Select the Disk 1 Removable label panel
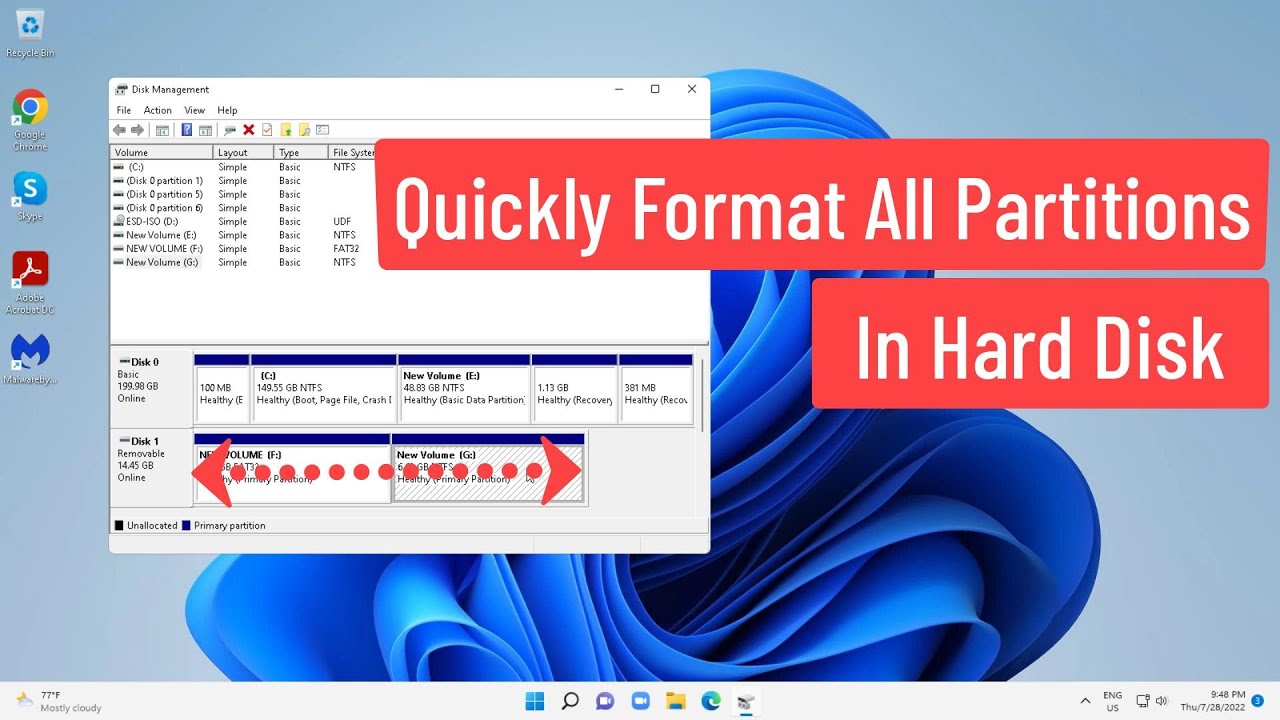The height and width of the screenshot is (720, 1280). 151,468
